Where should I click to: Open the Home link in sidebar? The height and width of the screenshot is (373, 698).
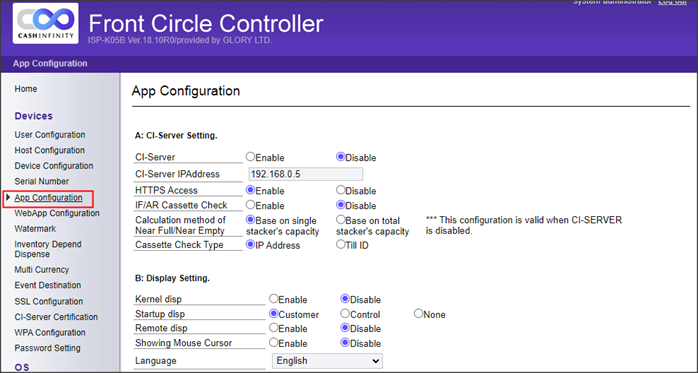[26, 89]
